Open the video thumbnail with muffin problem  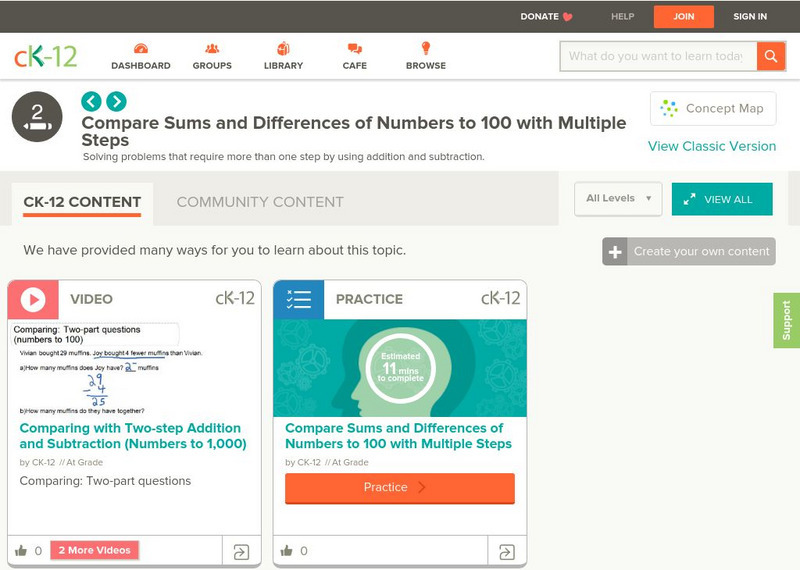[x=135, y=368]
